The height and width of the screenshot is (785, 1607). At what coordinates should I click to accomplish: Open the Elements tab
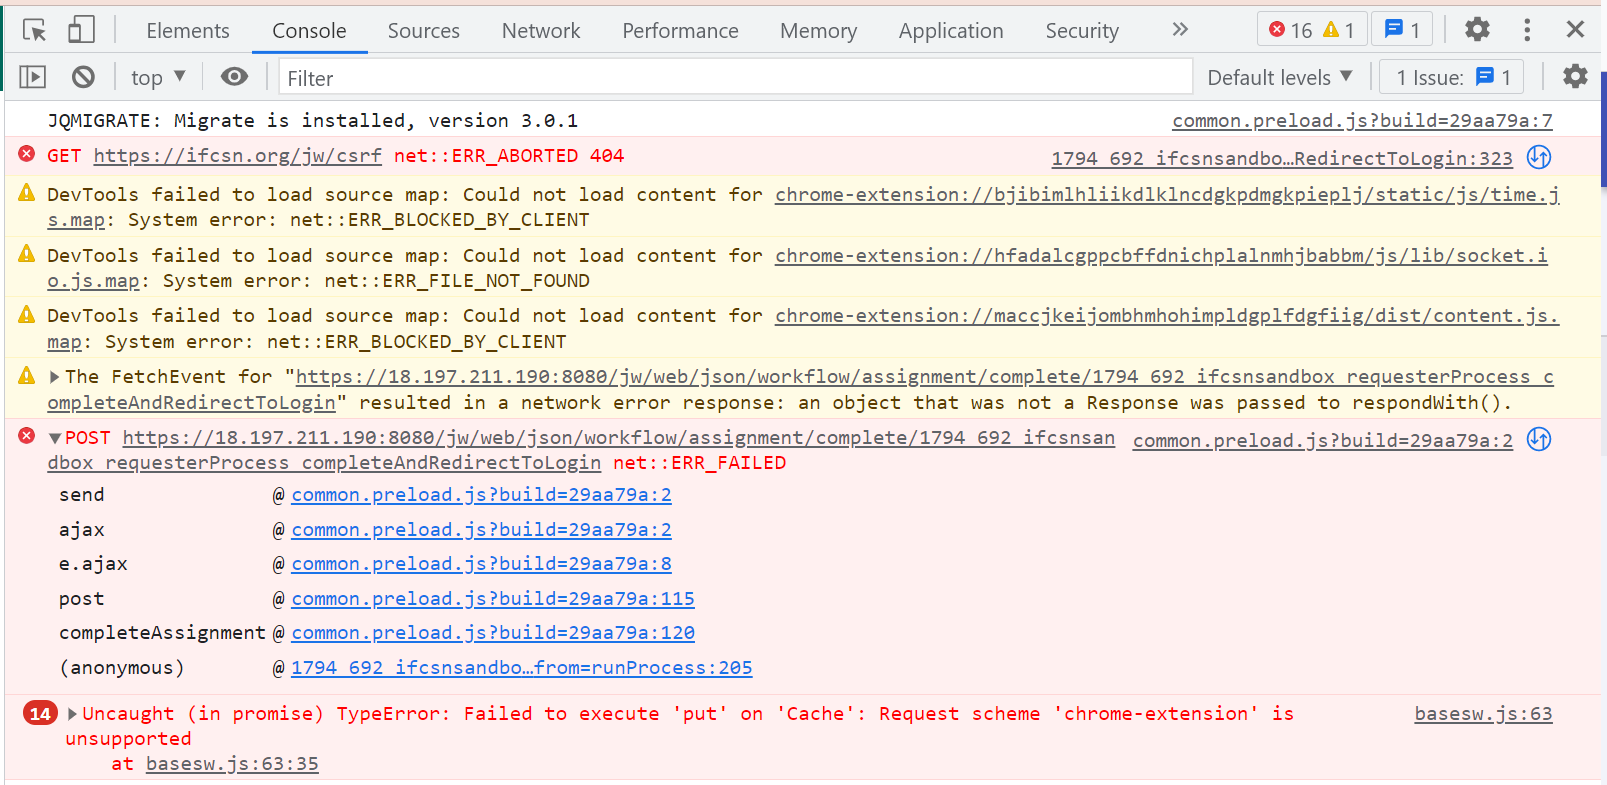(x=188, y=31)
